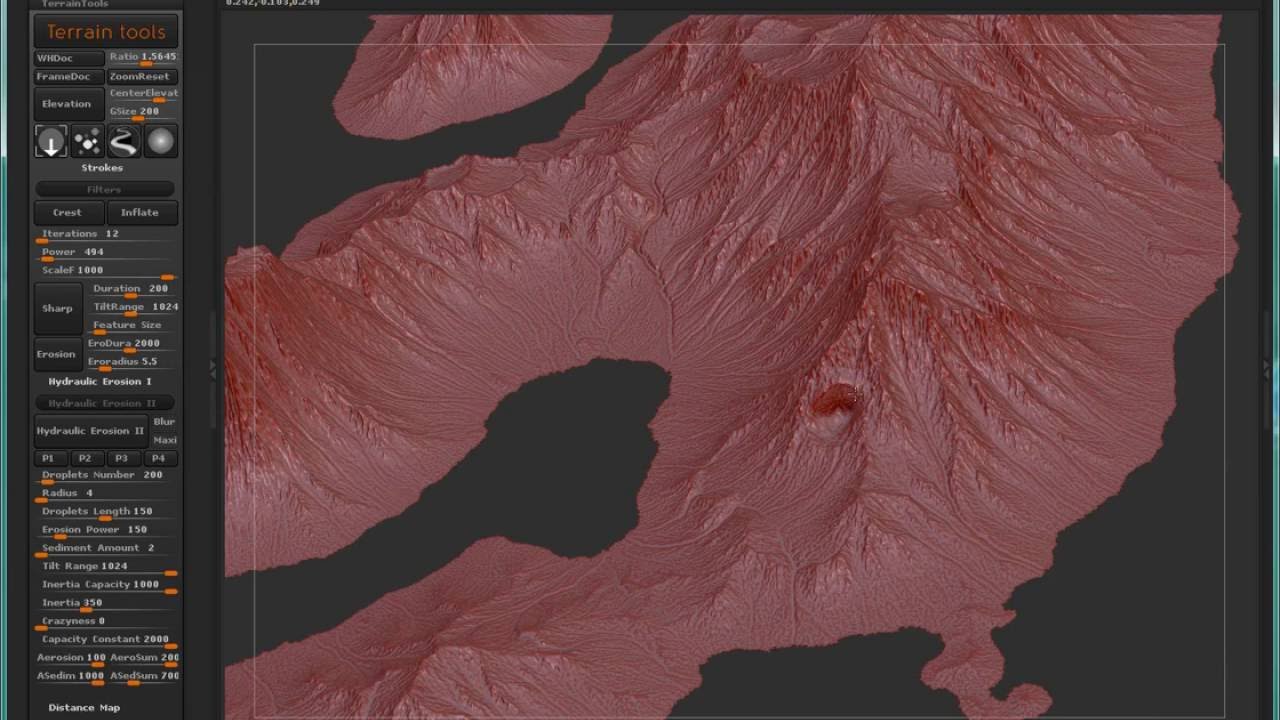Click the ZoomReset button
Image resolution: width=1280 pixels, height=720 pixels.
142,77
